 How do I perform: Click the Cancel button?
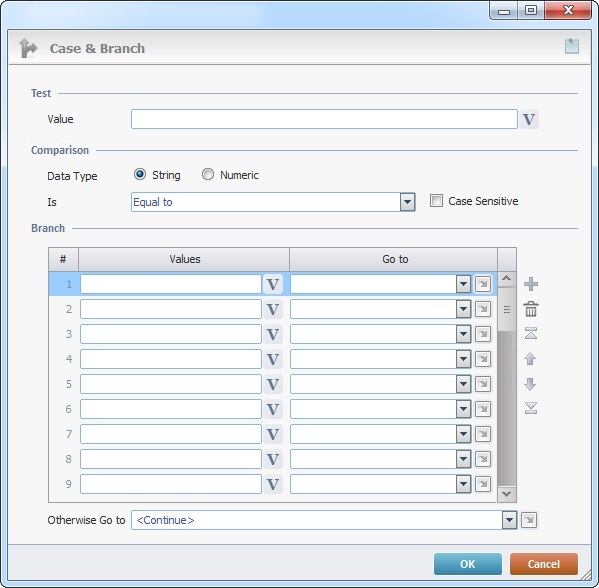pos(544,564)
